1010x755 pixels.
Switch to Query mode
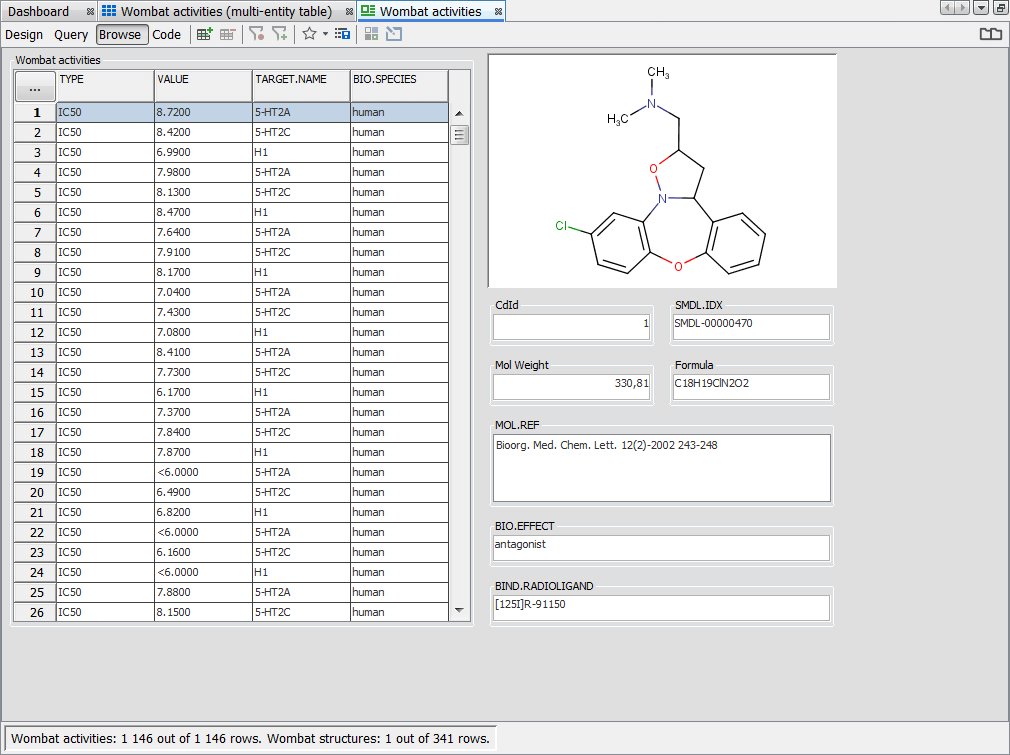pyautogui.click(x=71, y=34)
